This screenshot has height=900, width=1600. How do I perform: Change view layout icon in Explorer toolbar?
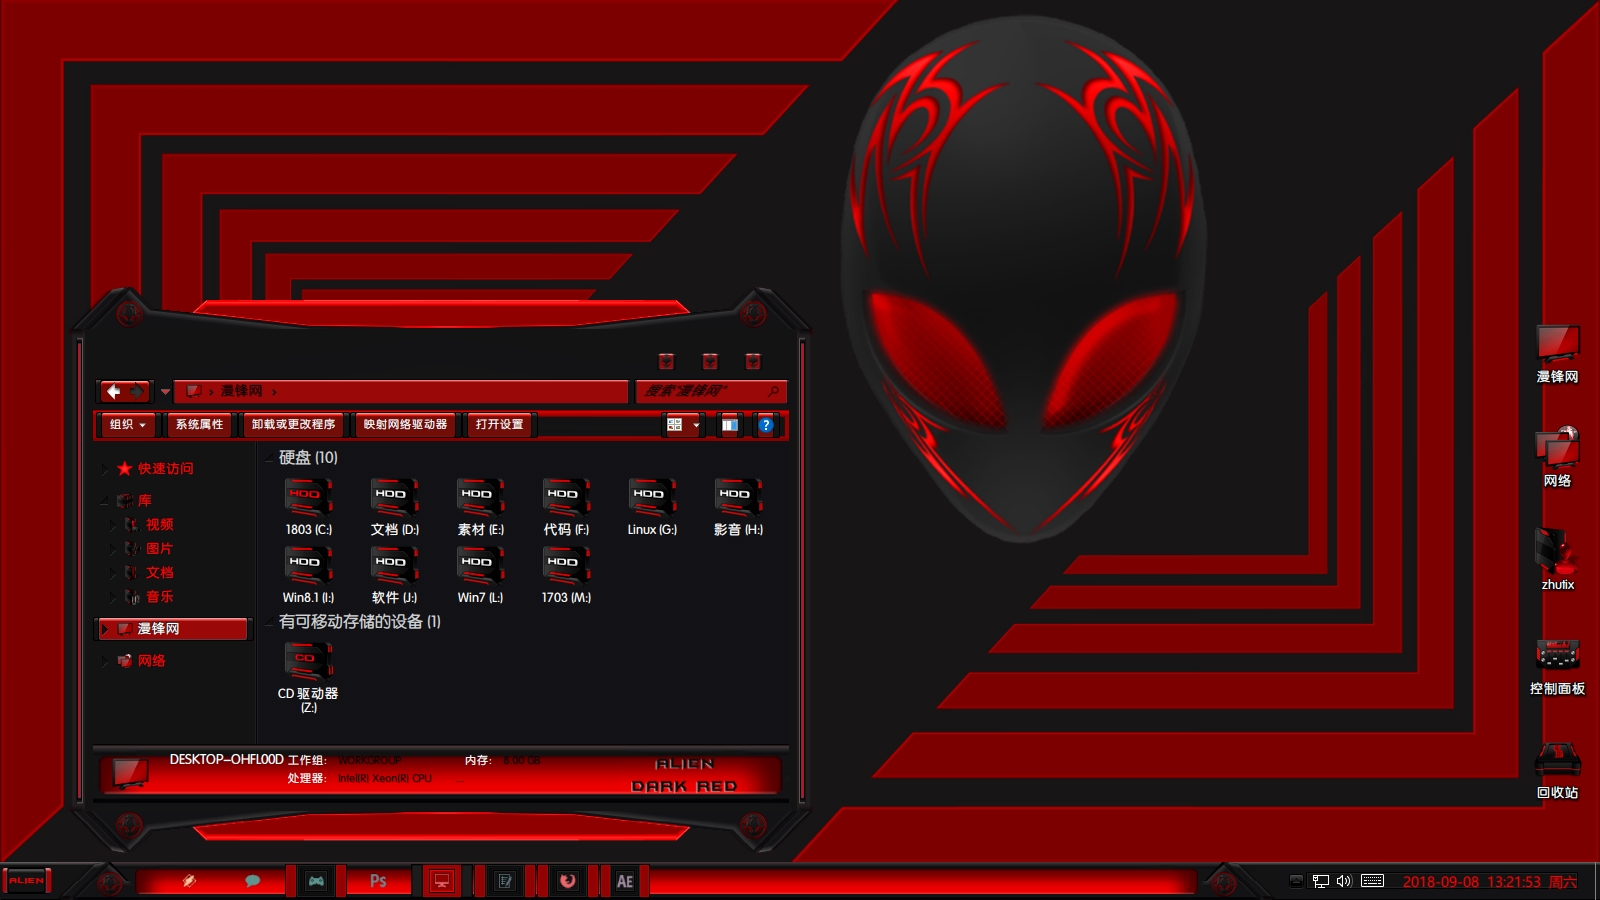[x=675, y=425]
